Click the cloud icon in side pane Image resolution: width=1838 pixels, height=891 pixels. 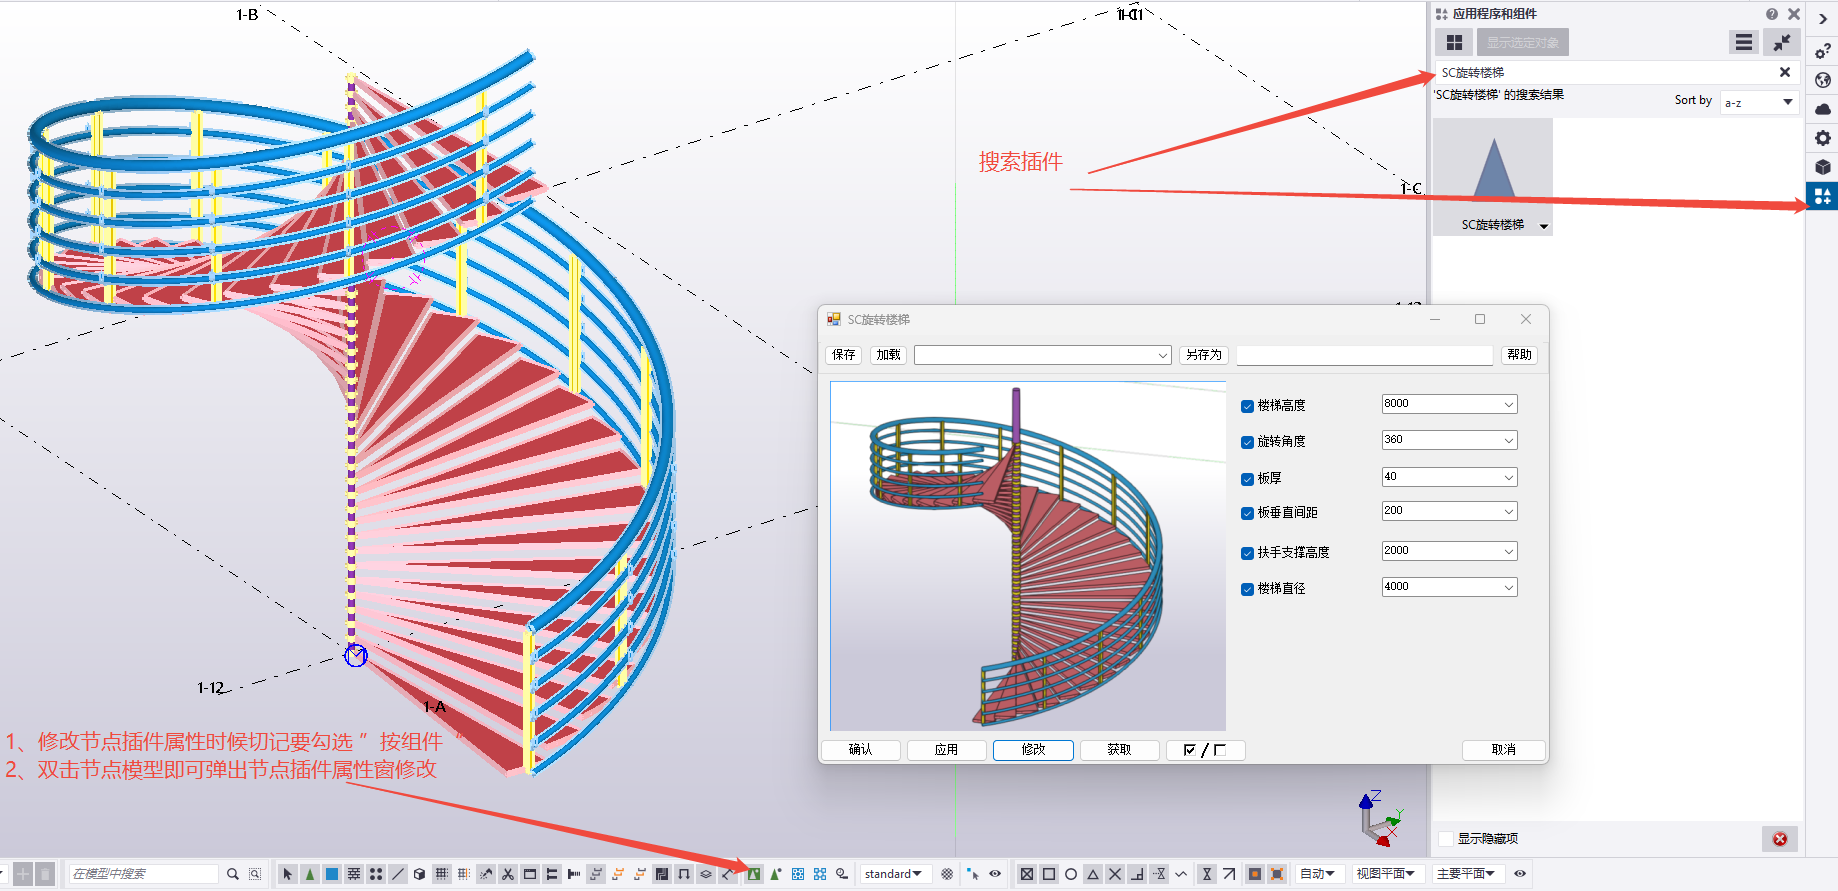1822,109
